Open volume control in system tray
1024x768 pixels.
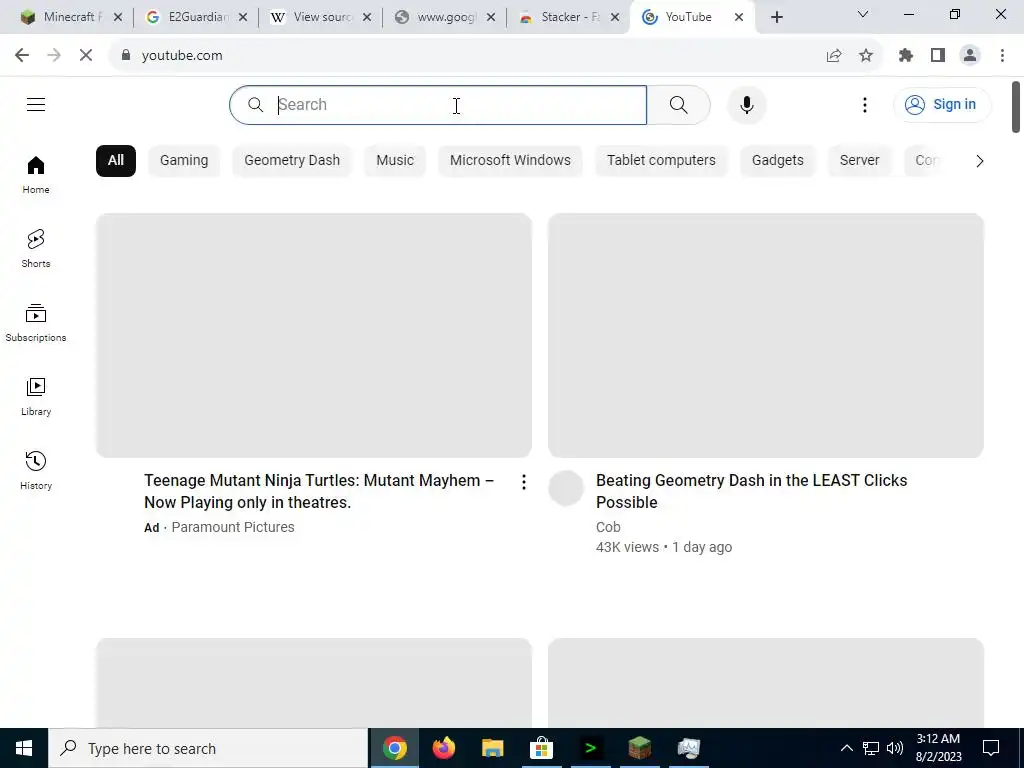coord(895,748)
